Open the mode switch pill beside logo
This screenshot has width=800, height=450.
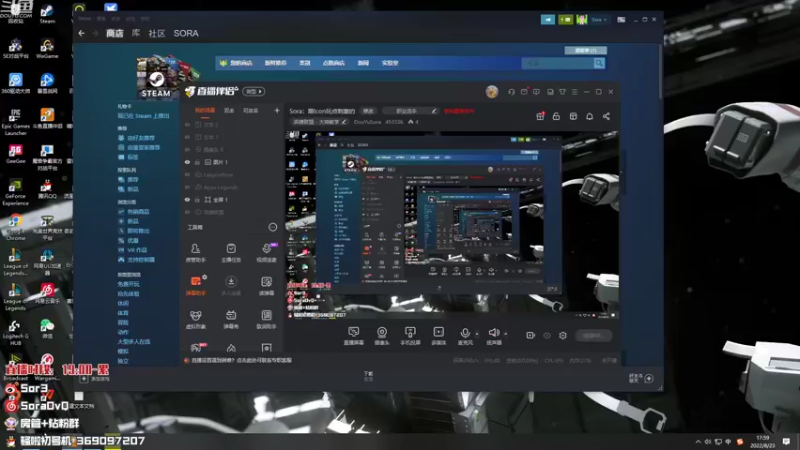[x=254, y=91]
